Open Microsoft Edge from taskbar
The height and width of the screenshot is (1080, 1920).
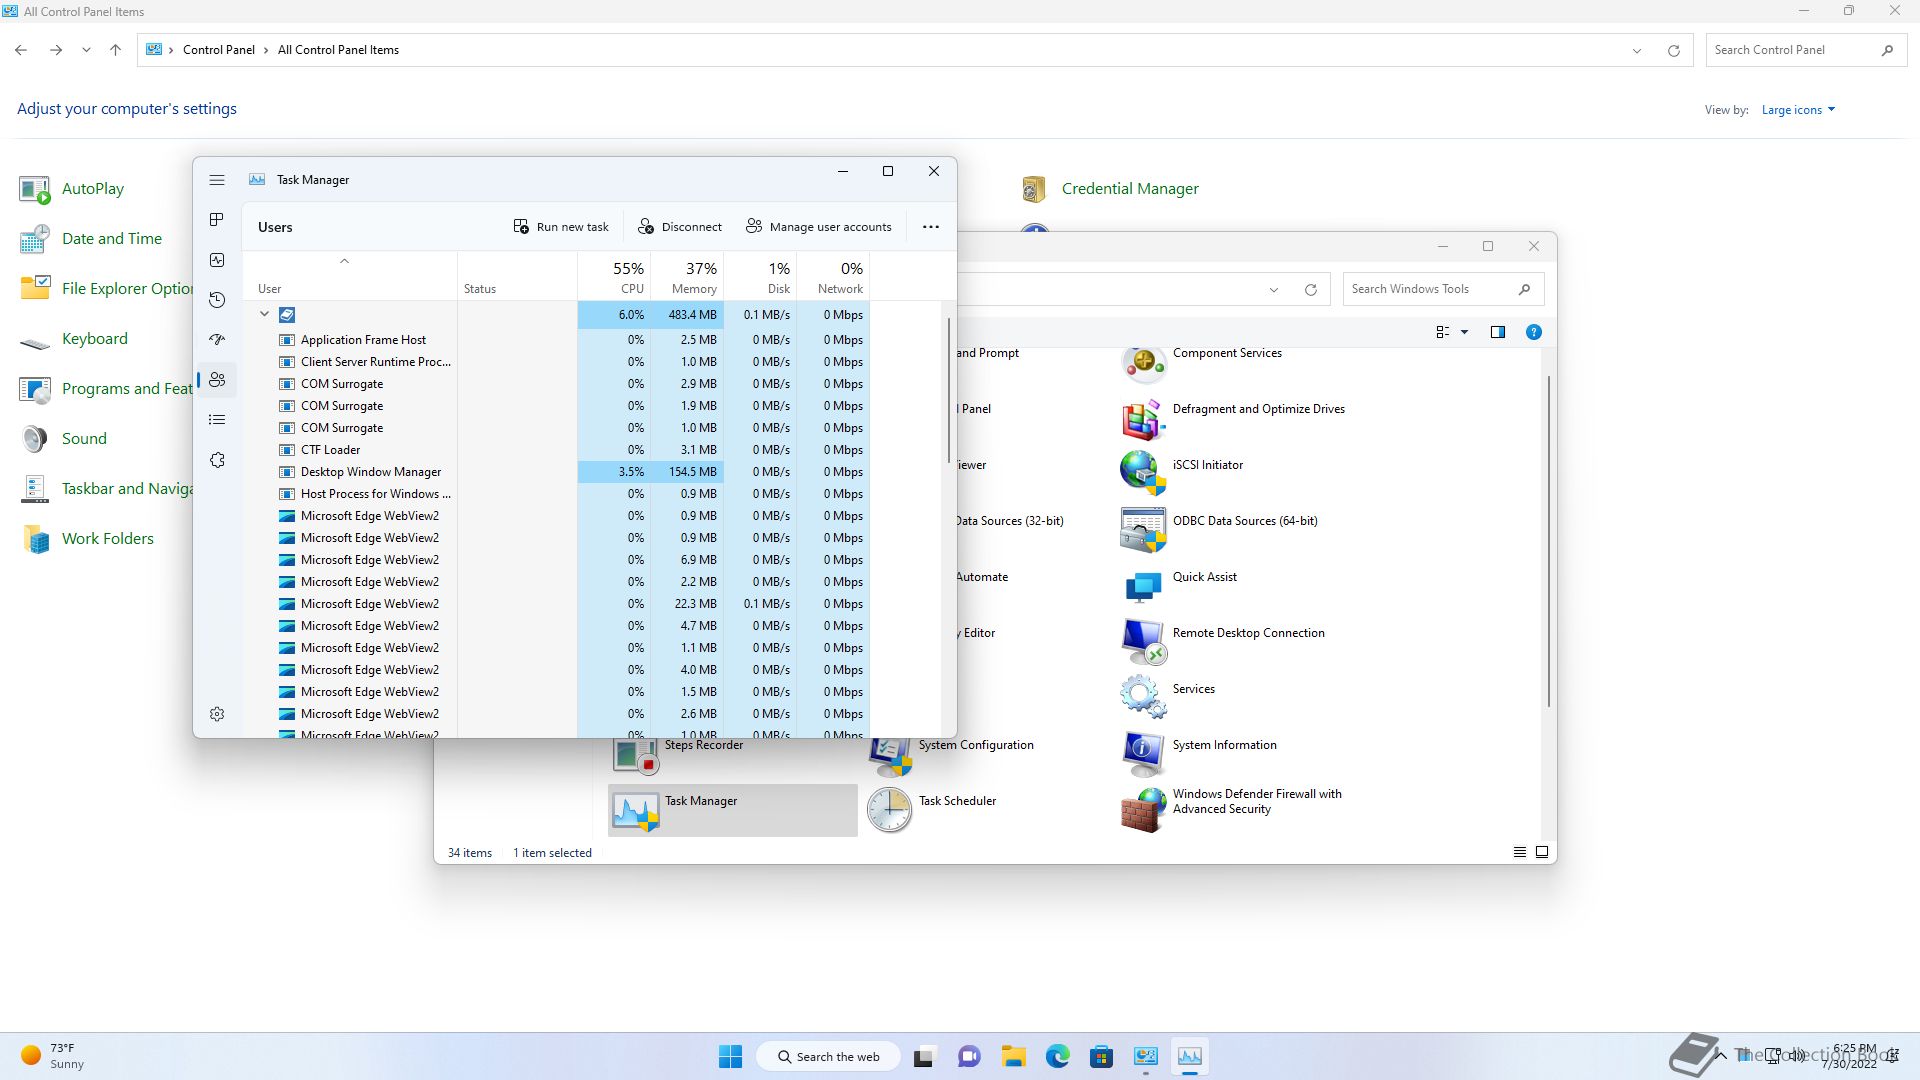(1057, 1057)
